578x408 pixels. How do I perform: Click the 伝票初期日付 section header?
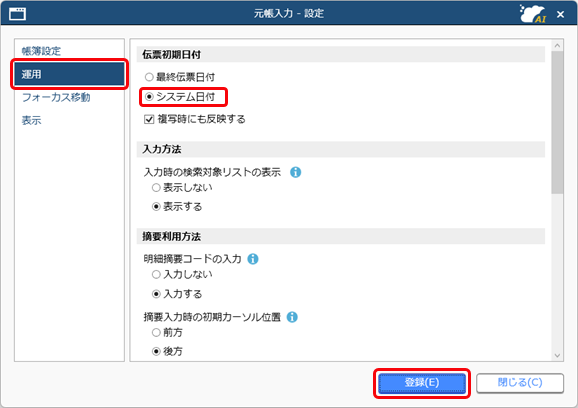(x=341, y=55)
